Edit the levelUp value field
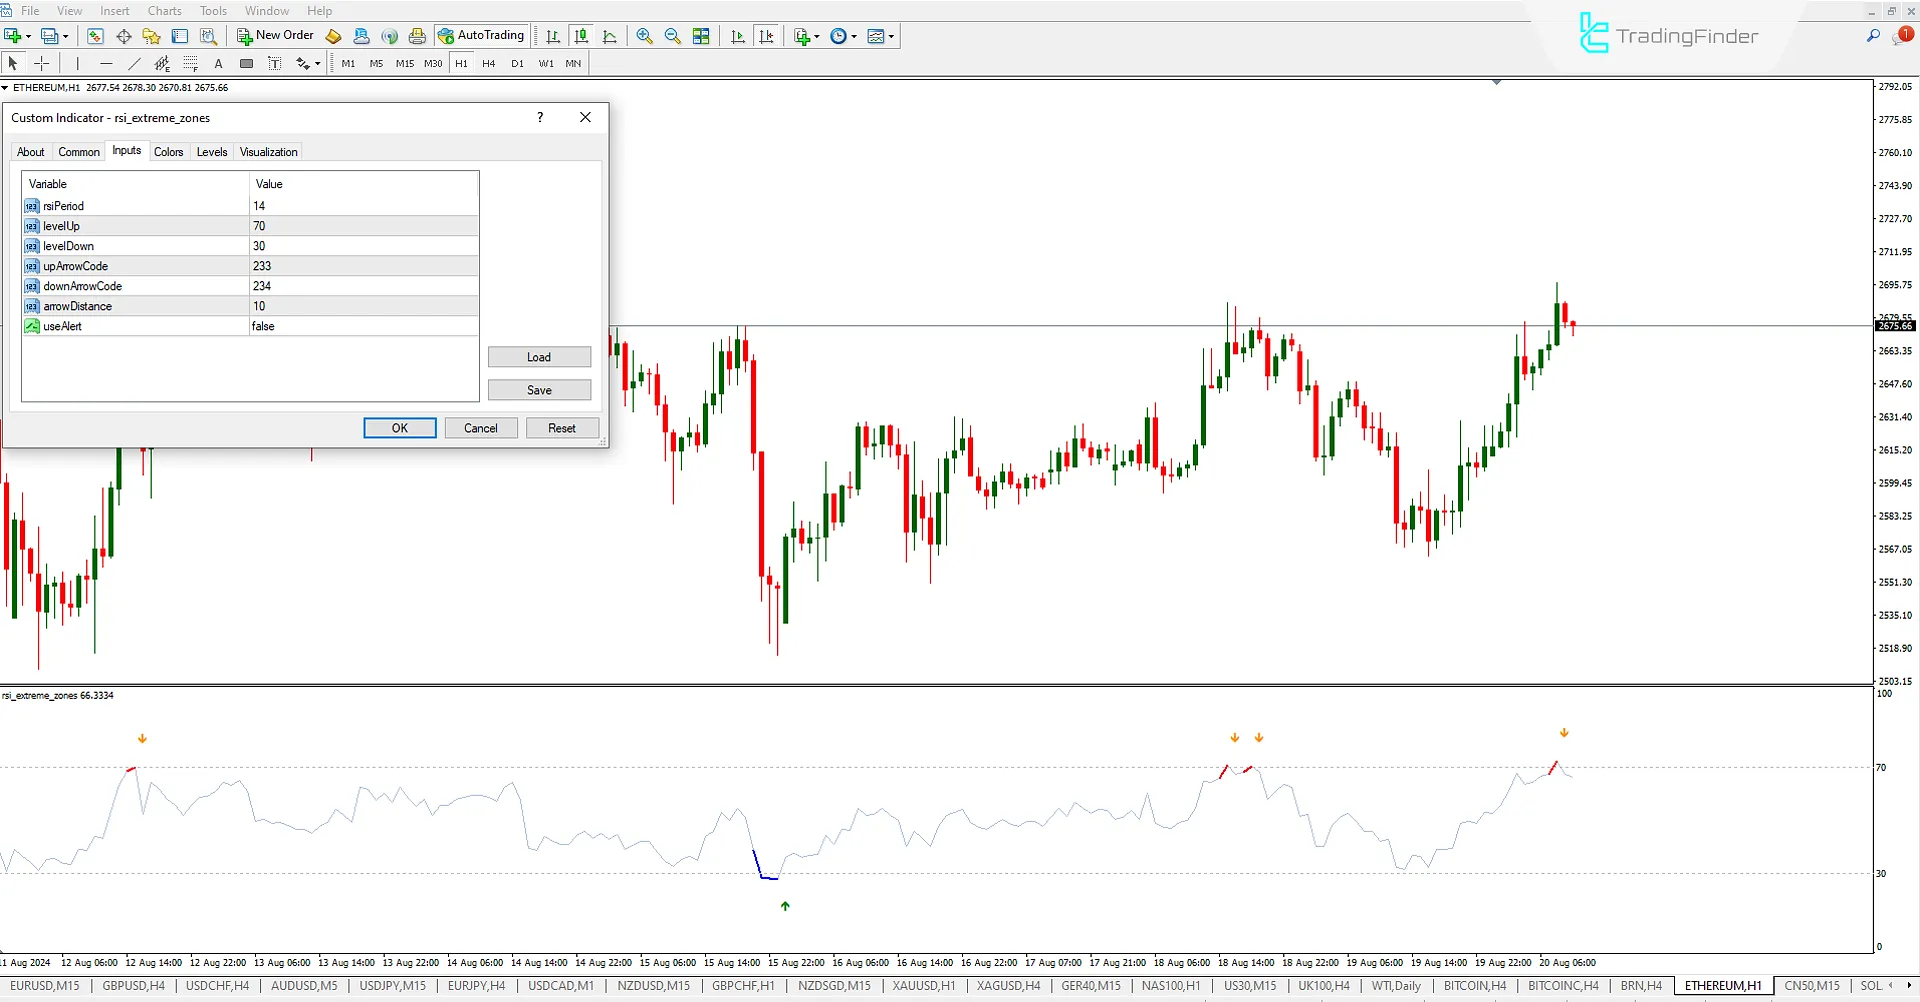Image resolution: width=1920 pixels, height=1002 pixels. (x=363, y=226)
